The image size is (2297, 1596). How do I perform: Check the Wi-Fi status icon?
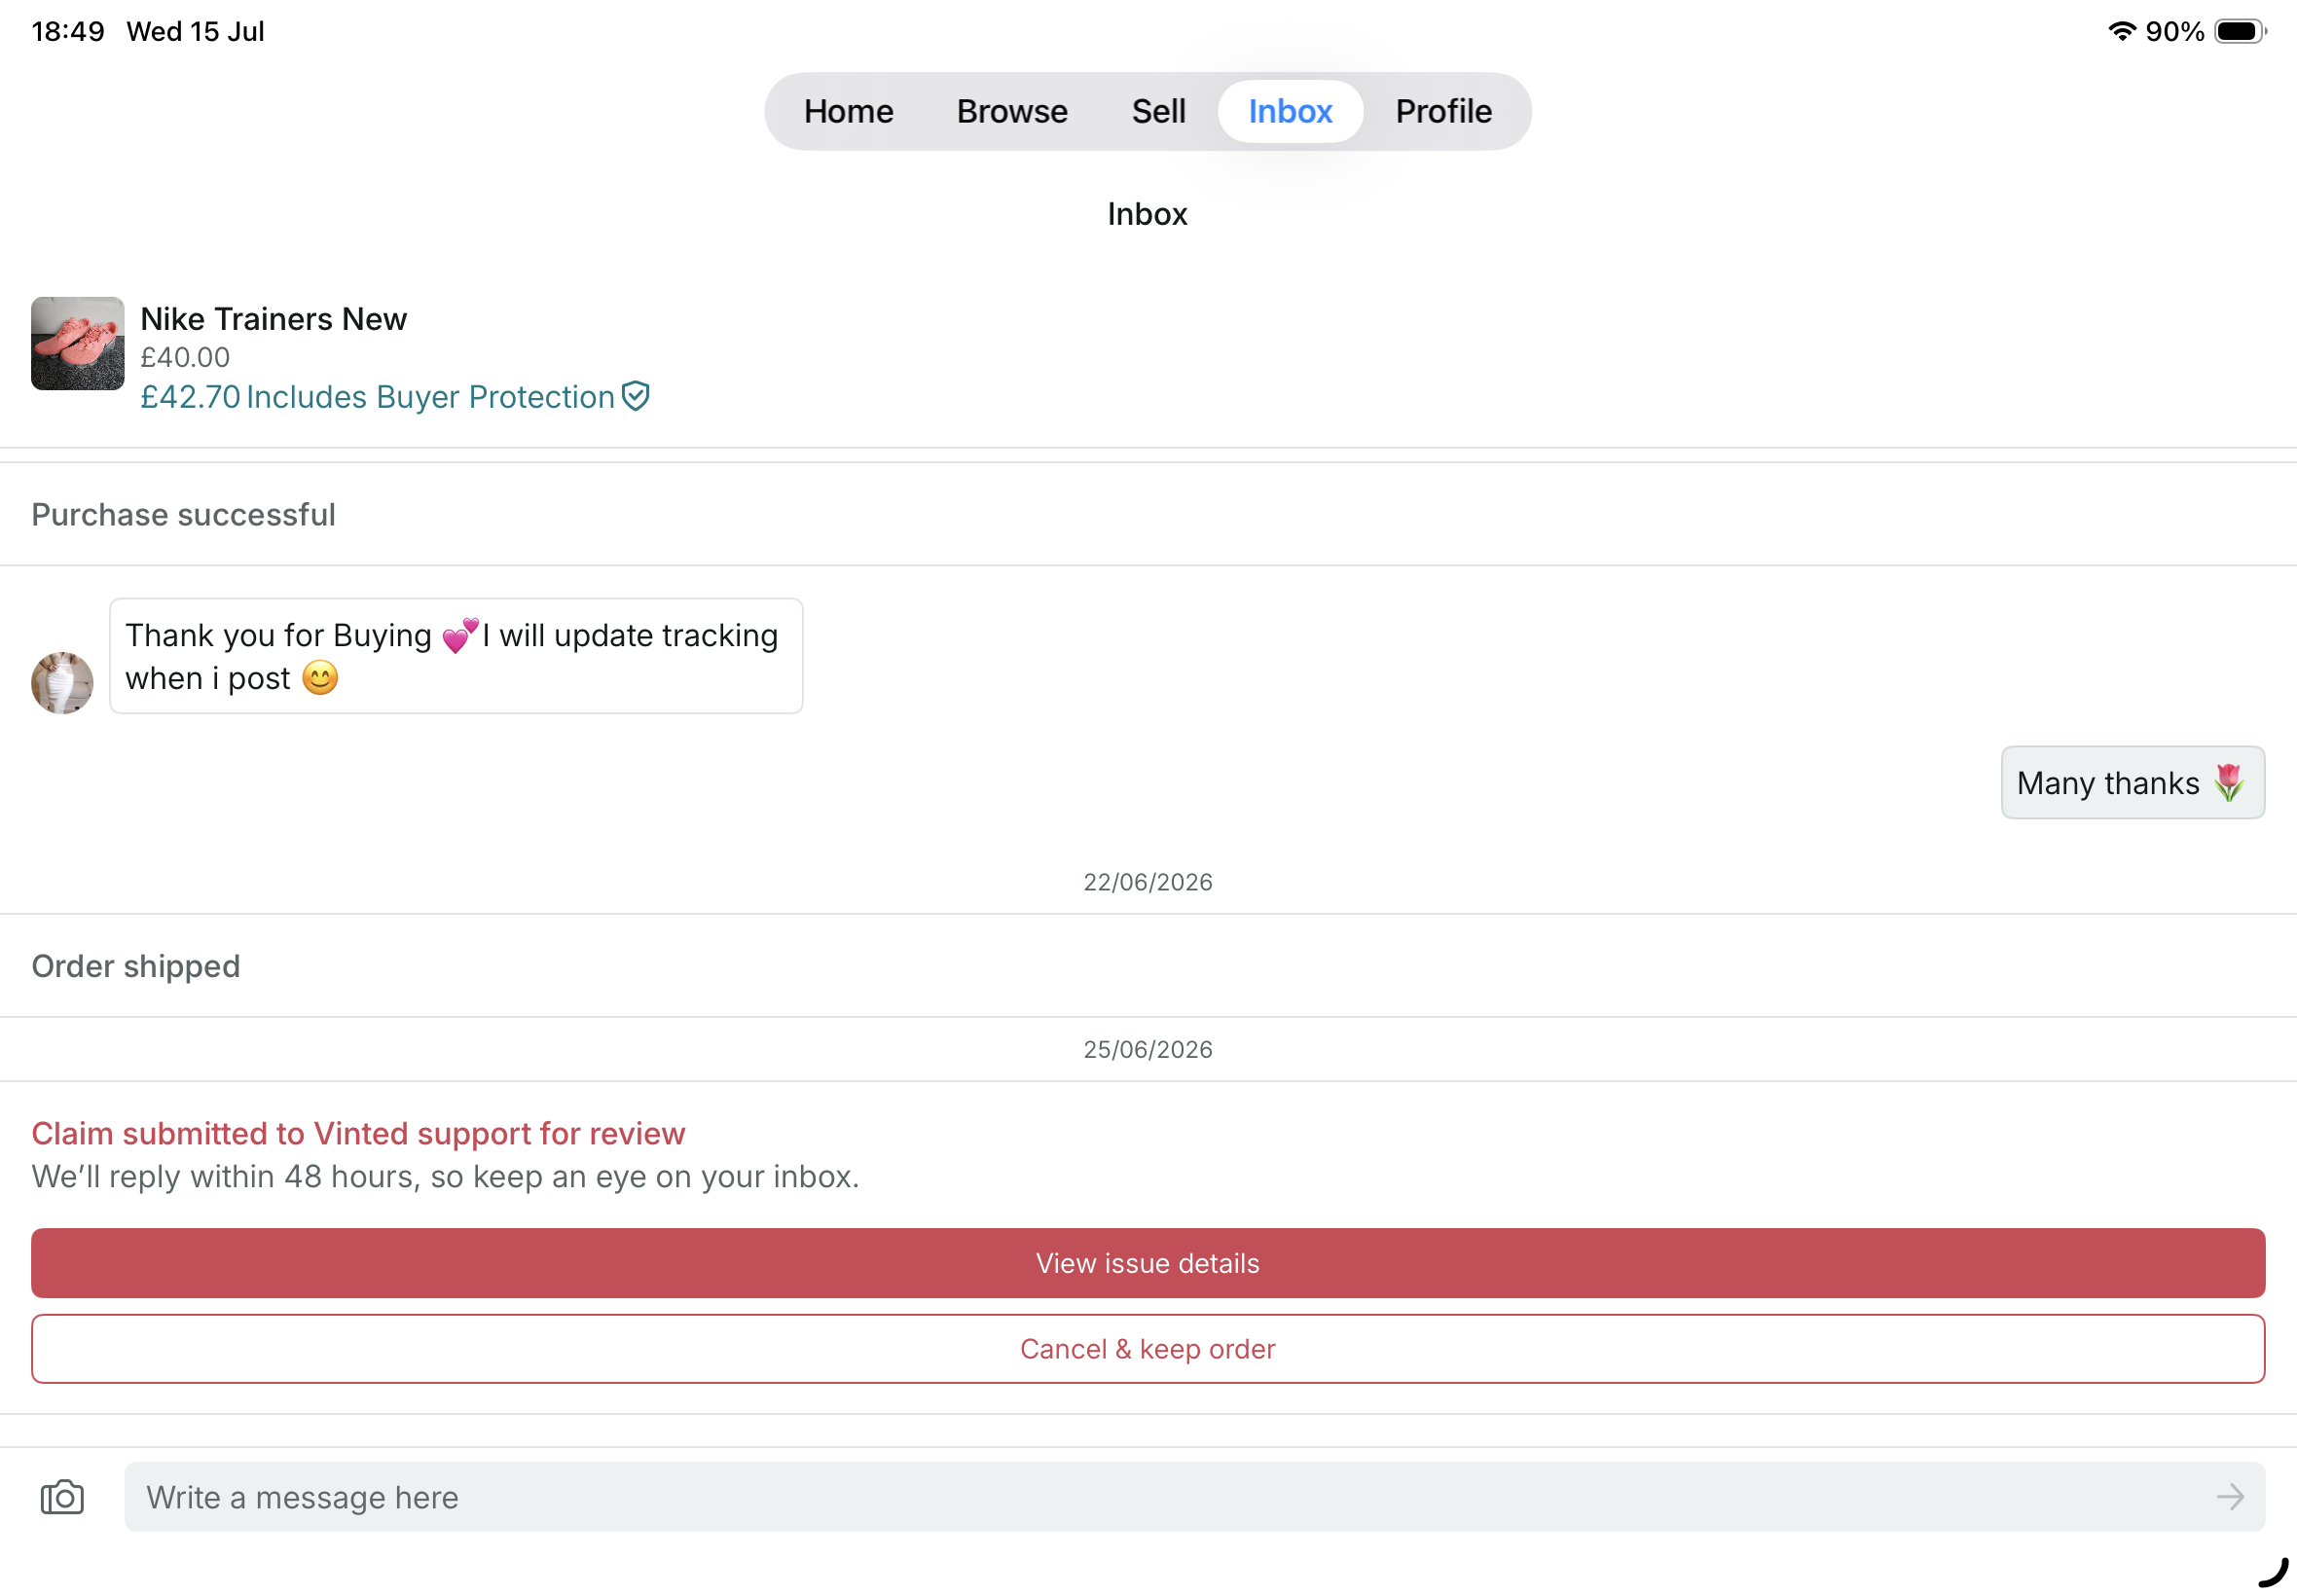(x=2121, y=31)
